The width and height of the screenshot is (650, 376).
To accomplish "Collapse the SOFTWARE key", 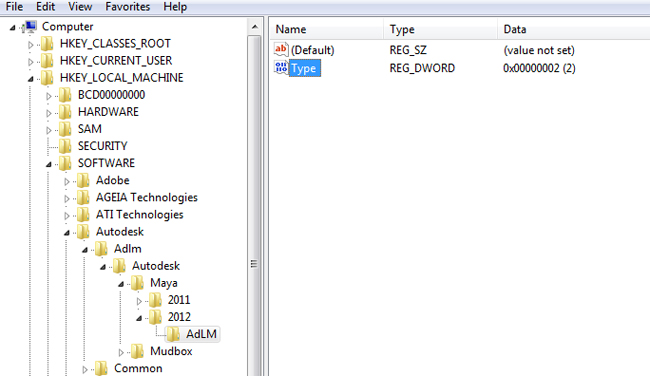I will click(49, 164).
